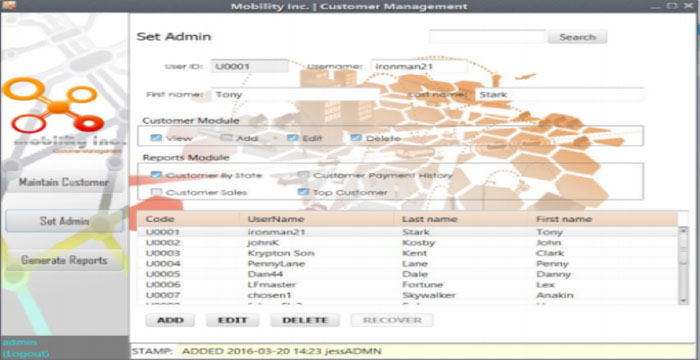The width and height of the screenshot is (700, 360).
Task: Click last name Skywalker in the table
Action: point(429,295)
